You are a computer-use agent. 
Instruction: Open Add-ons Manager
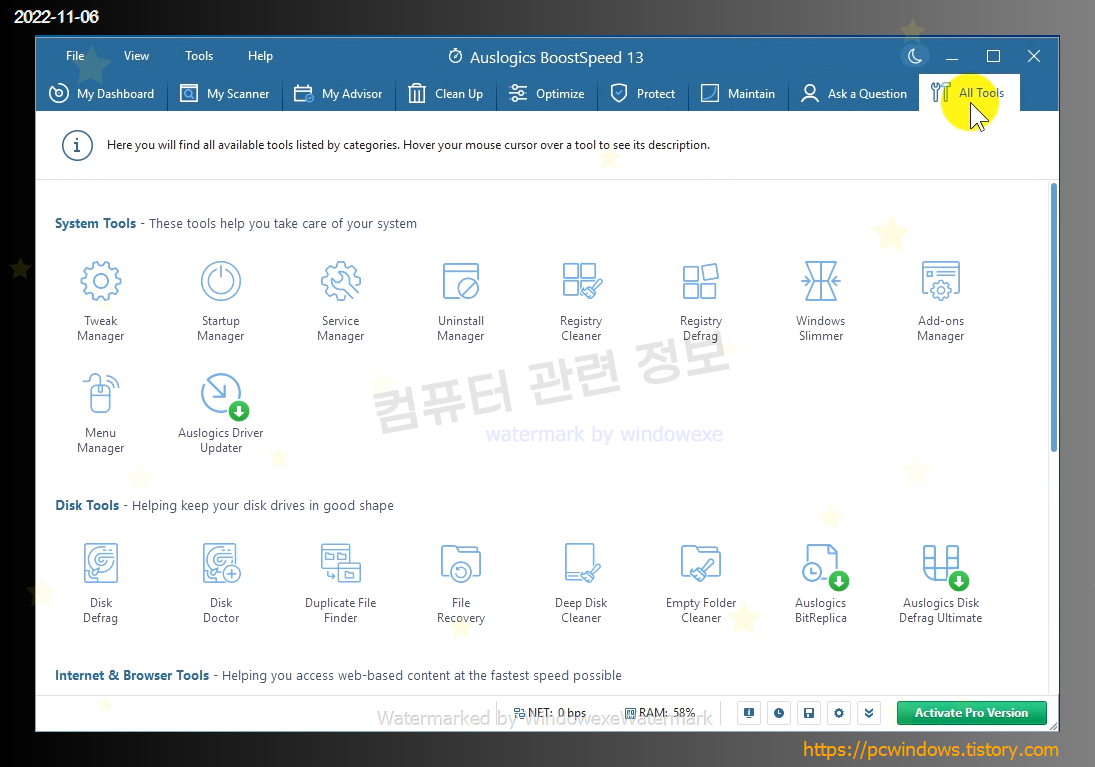(x=941, y=301)
